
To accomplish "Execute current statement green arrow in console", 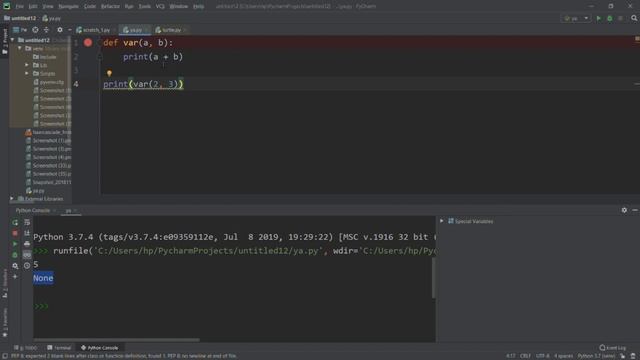I will (x=15, y=244).
